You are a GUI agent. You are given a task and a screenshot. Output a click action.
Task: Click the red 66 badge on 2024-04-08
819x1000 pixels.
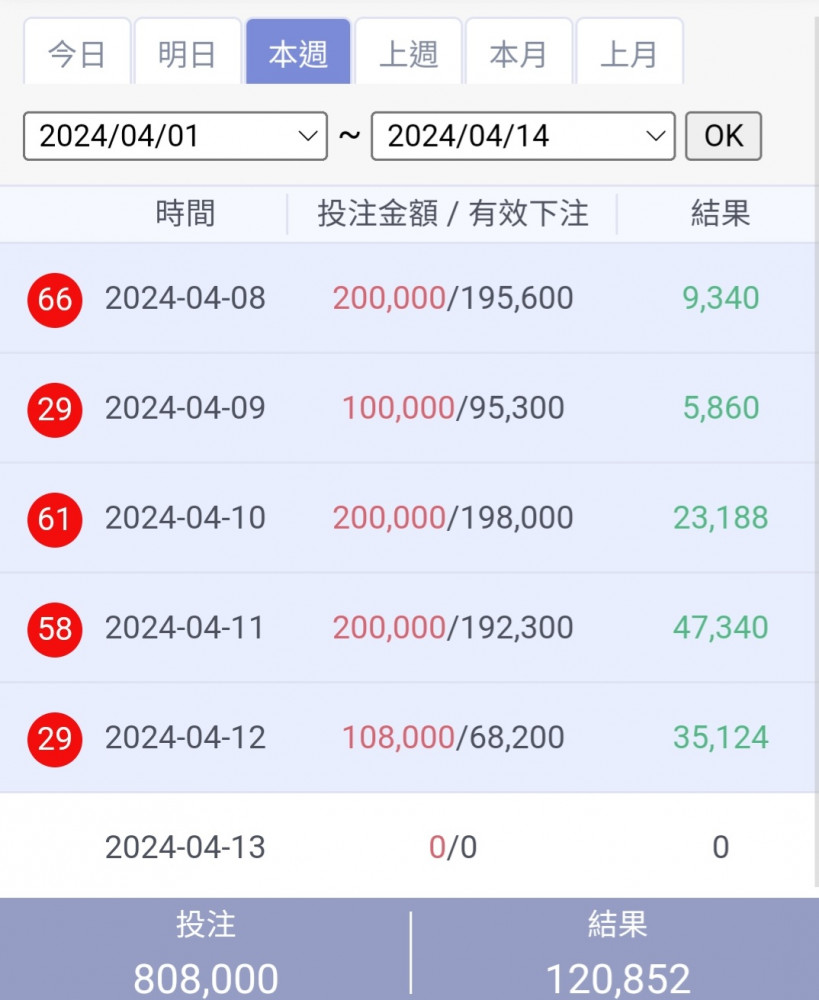click(55, 300)
